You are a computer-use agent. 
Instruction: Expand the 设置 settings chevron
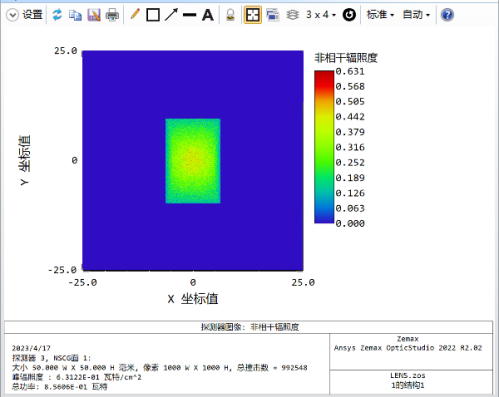click(x=12, y=15)
